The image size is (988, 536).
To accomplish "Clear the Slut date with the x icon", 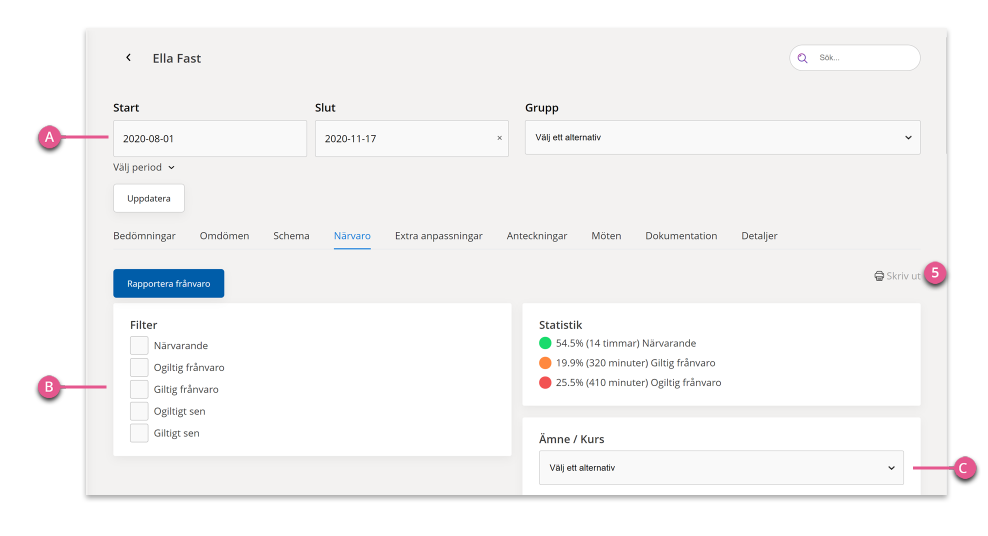I will point(500,138).
